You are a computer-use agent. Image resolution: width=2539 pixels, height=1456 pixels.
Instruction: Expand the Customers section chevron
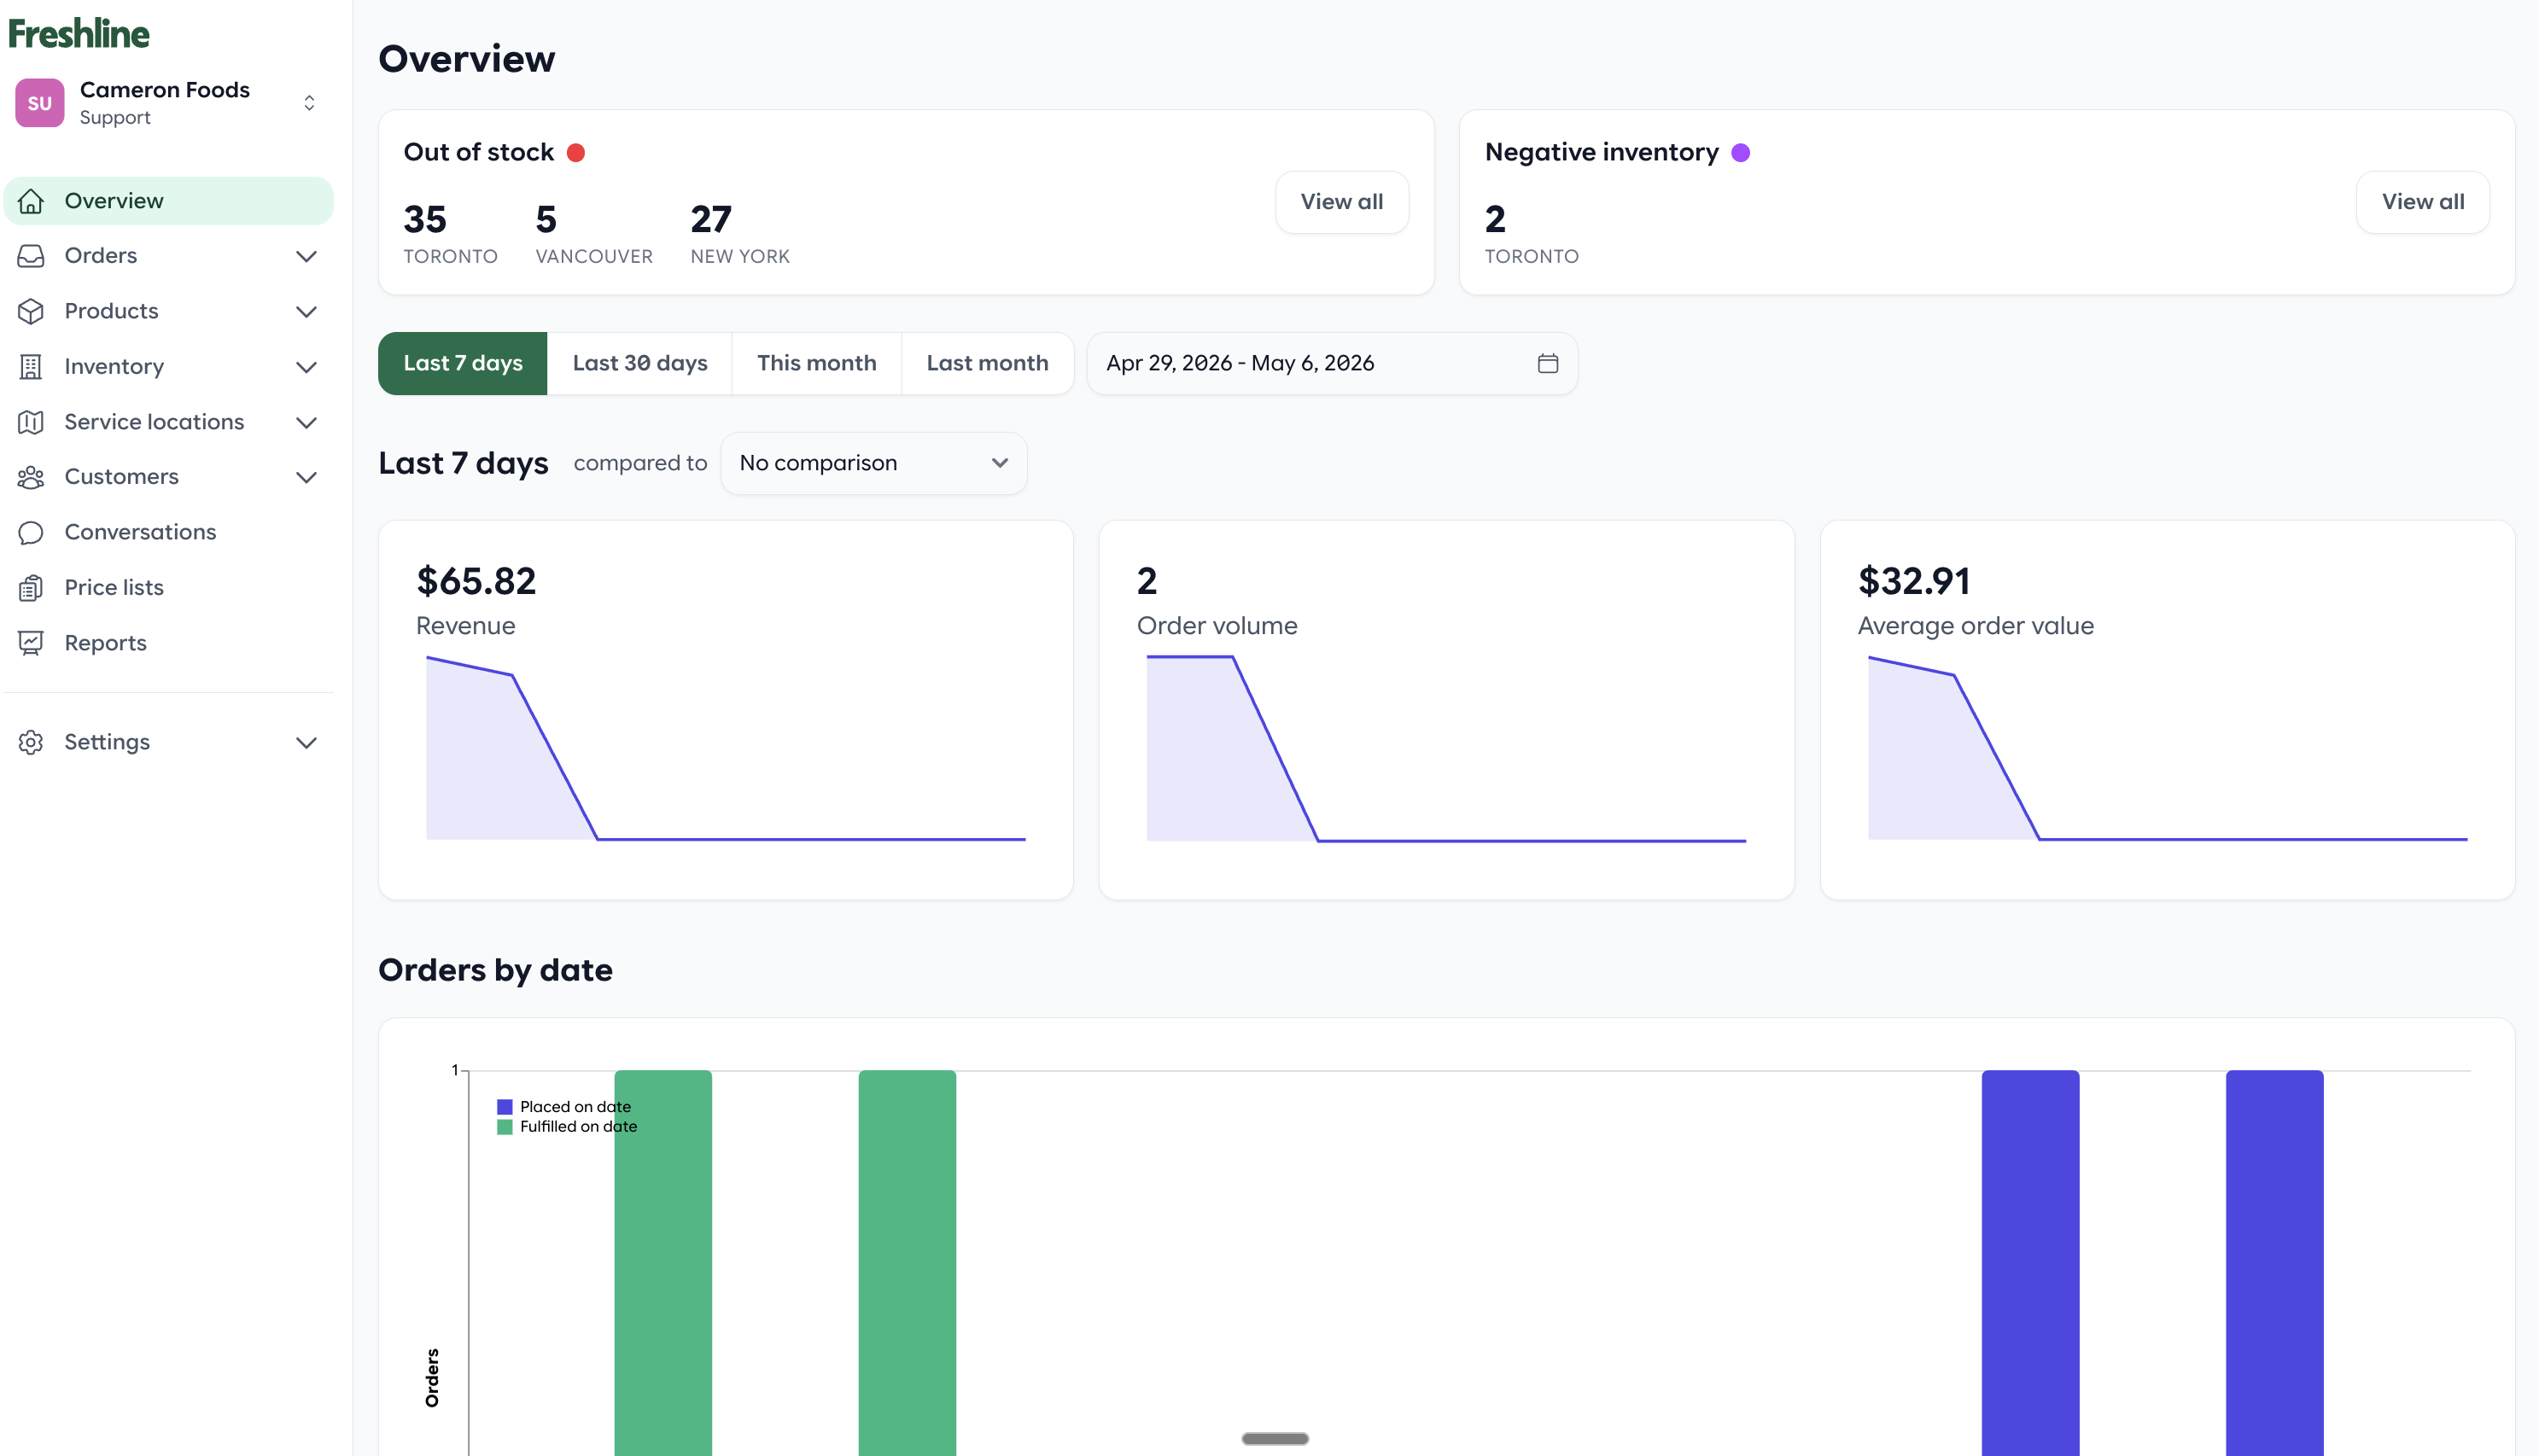coord(307,477)
